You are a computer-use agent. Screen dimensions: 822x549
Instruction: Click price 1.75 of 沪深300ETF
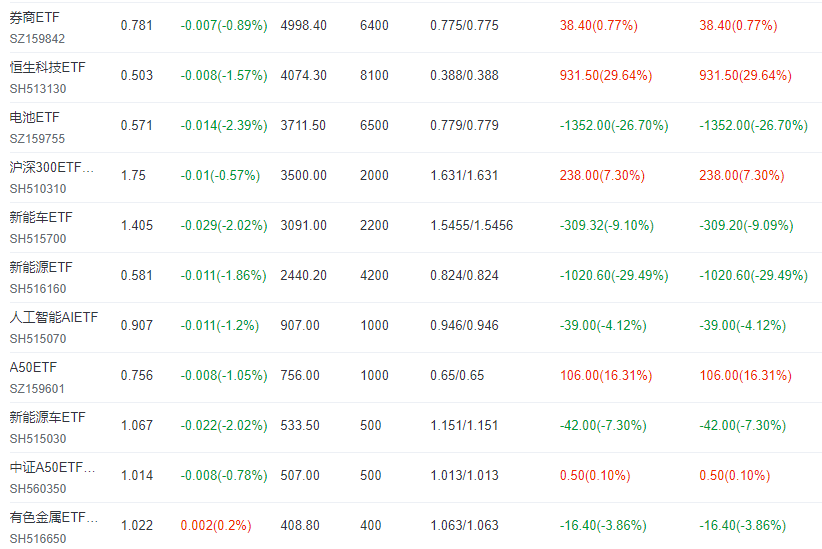pos(133,176)
